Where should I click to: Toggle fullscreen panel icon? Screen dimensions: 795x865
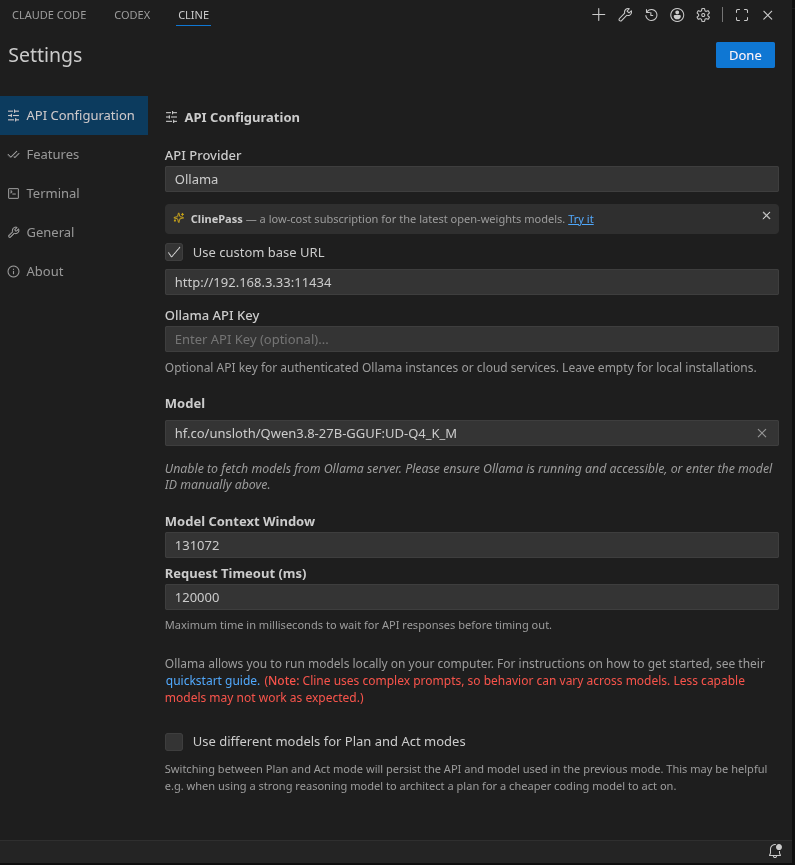point(742,15)
